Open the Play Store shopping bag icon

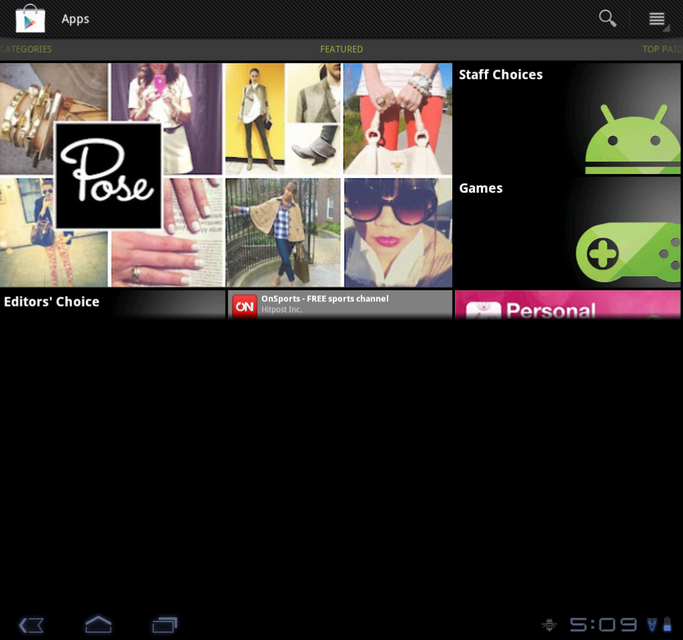[x=30, y=19]
